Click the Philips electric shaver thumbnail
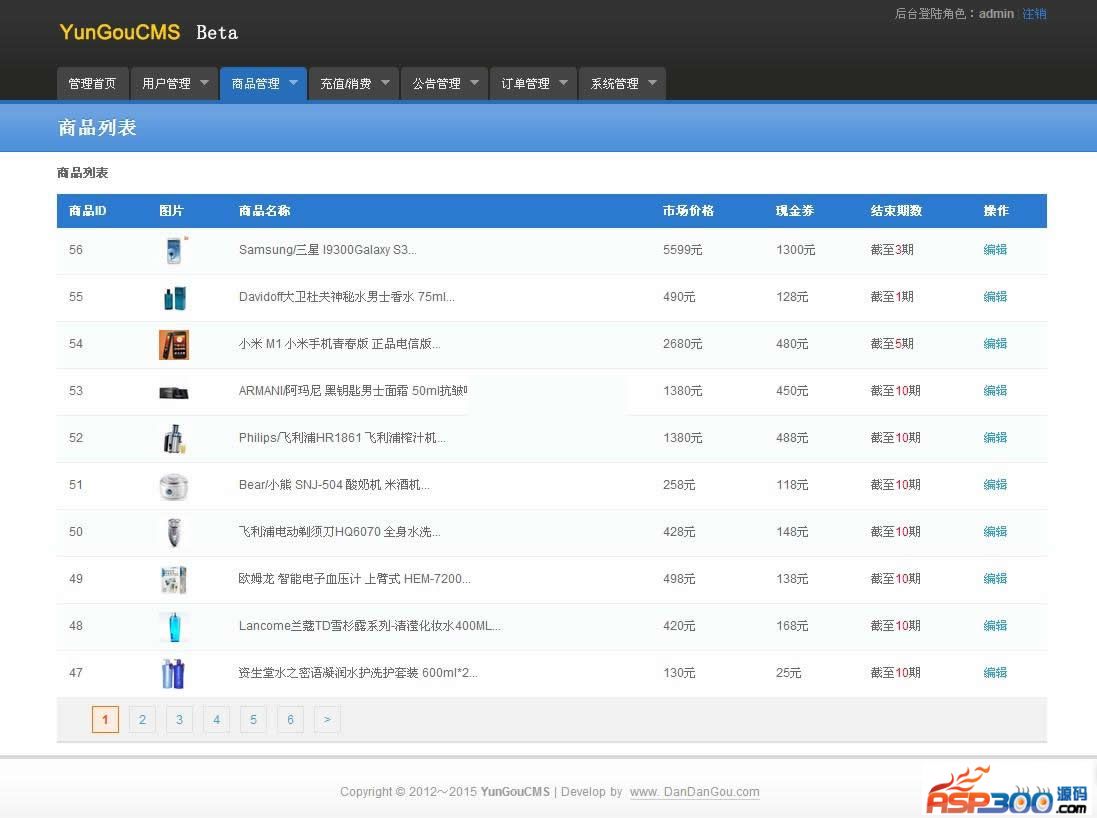The width and height of the screenshot is (1097, 818). tap(174, 533)
